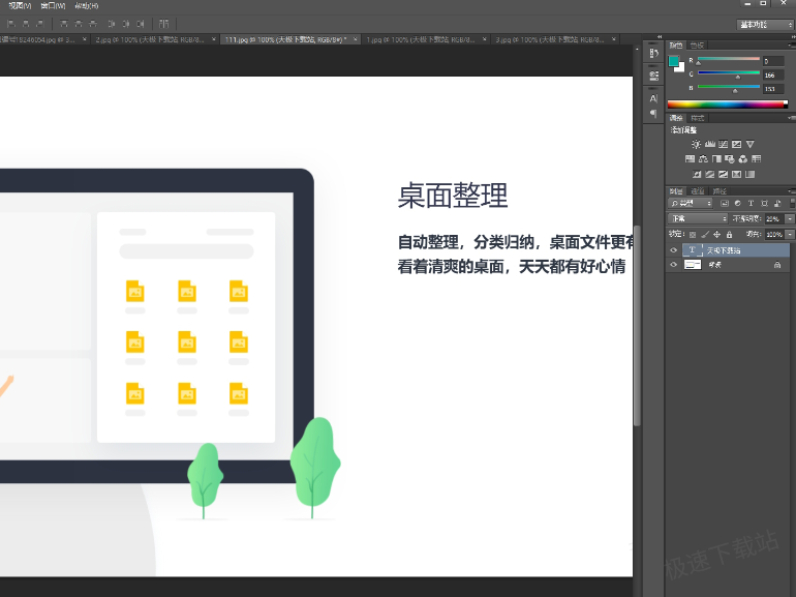Add a Levels adjustment (histogram icon)
The width and height of the screenshot is (796, 597).
[x=710, y=144]
